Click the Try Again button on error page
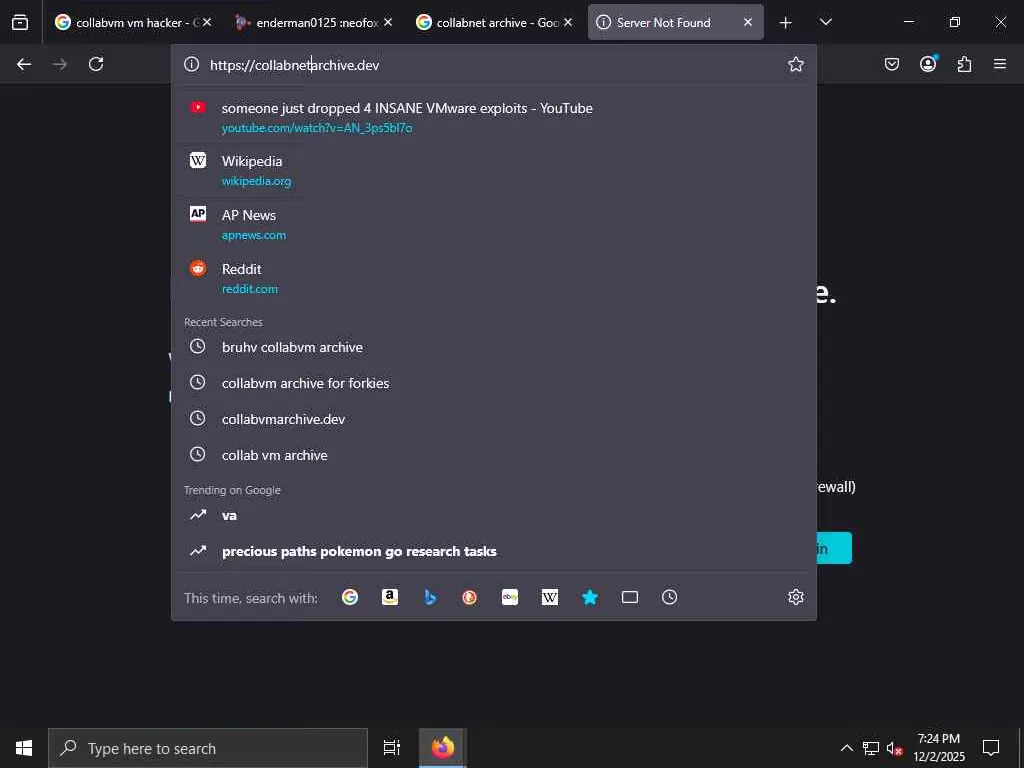This screenshot has height=768, width=1024. tap(835, 548)
